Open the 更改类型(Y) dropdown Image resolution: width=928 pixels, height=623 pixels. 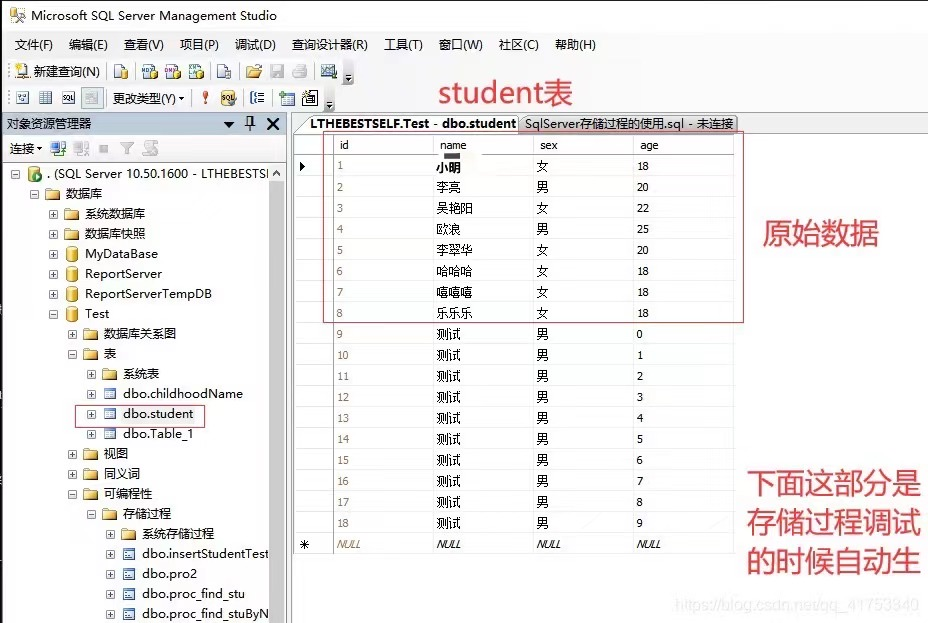click(x=148, y=98)
